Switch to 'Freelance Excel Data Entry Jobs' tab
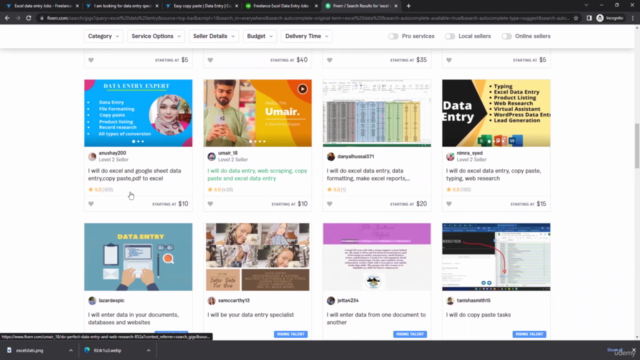The image size is (640, 360). coord(281,6)
